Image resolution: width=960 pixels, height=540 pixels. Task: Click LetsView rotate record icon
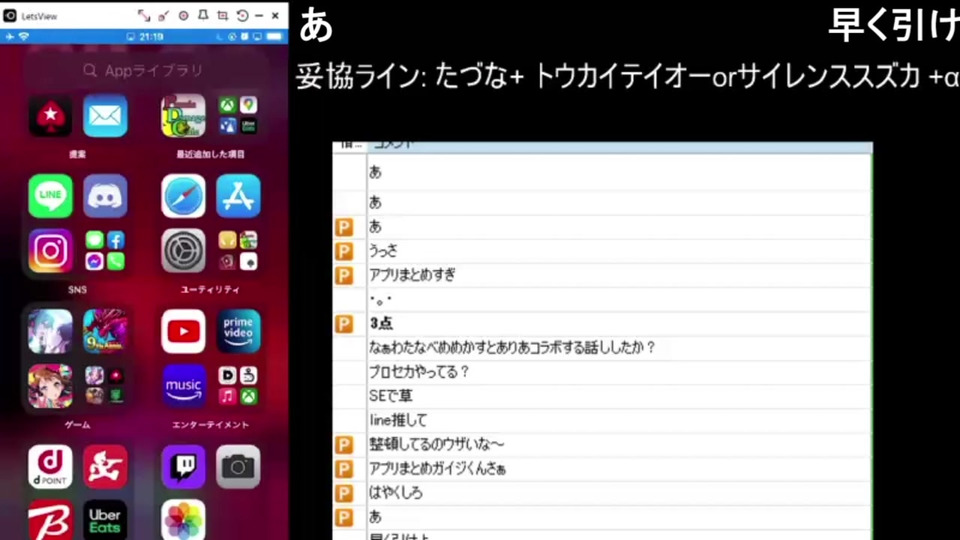(x=242, y=16)
